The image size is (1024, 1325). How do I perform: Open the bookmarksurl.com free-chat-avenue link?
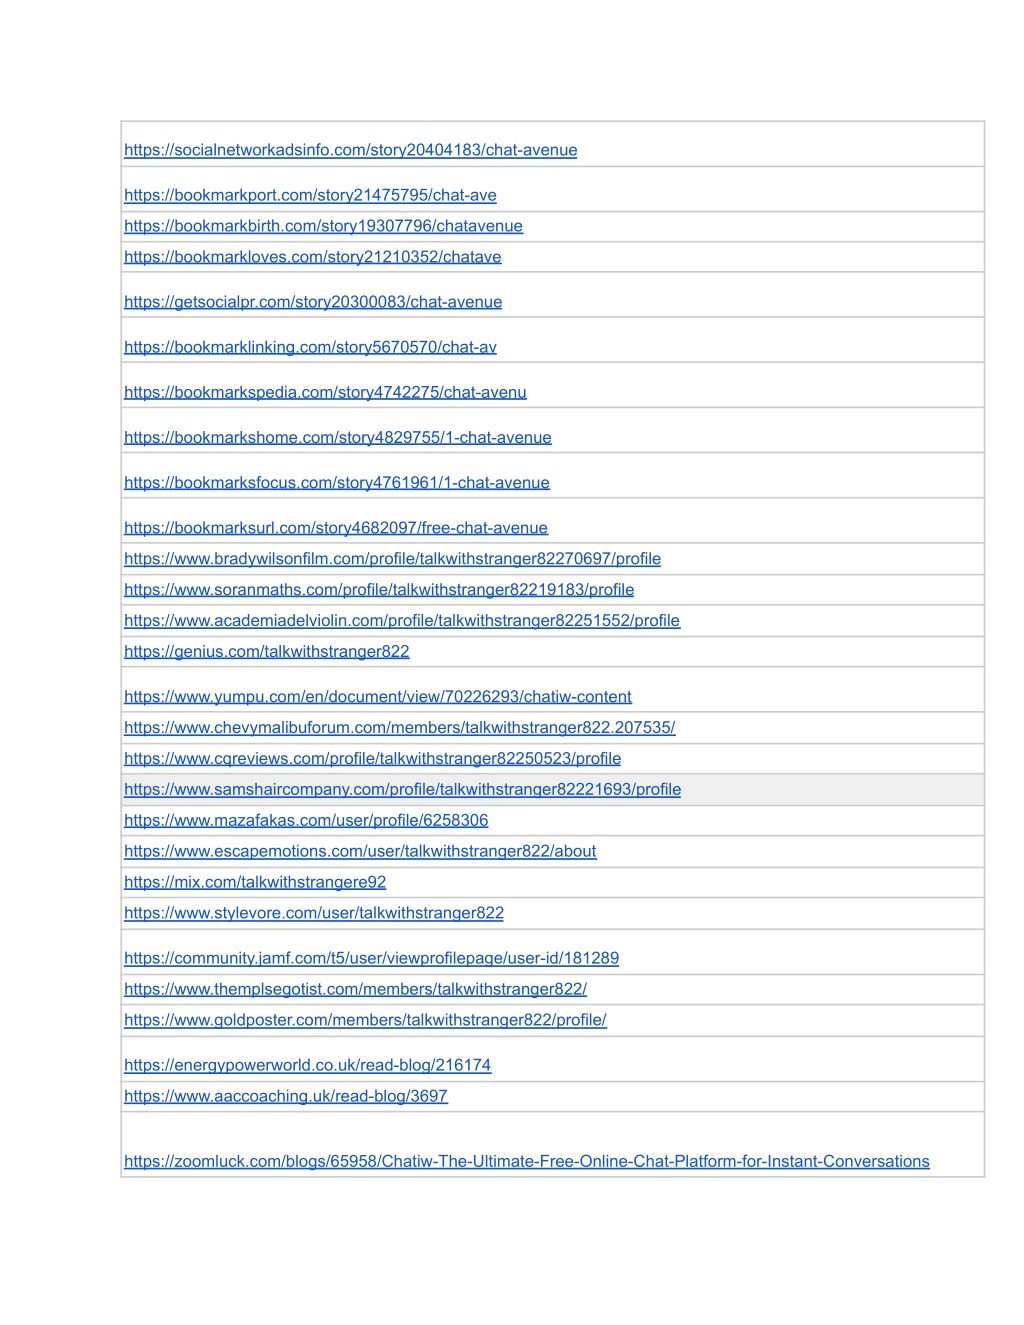click(336, 528)
